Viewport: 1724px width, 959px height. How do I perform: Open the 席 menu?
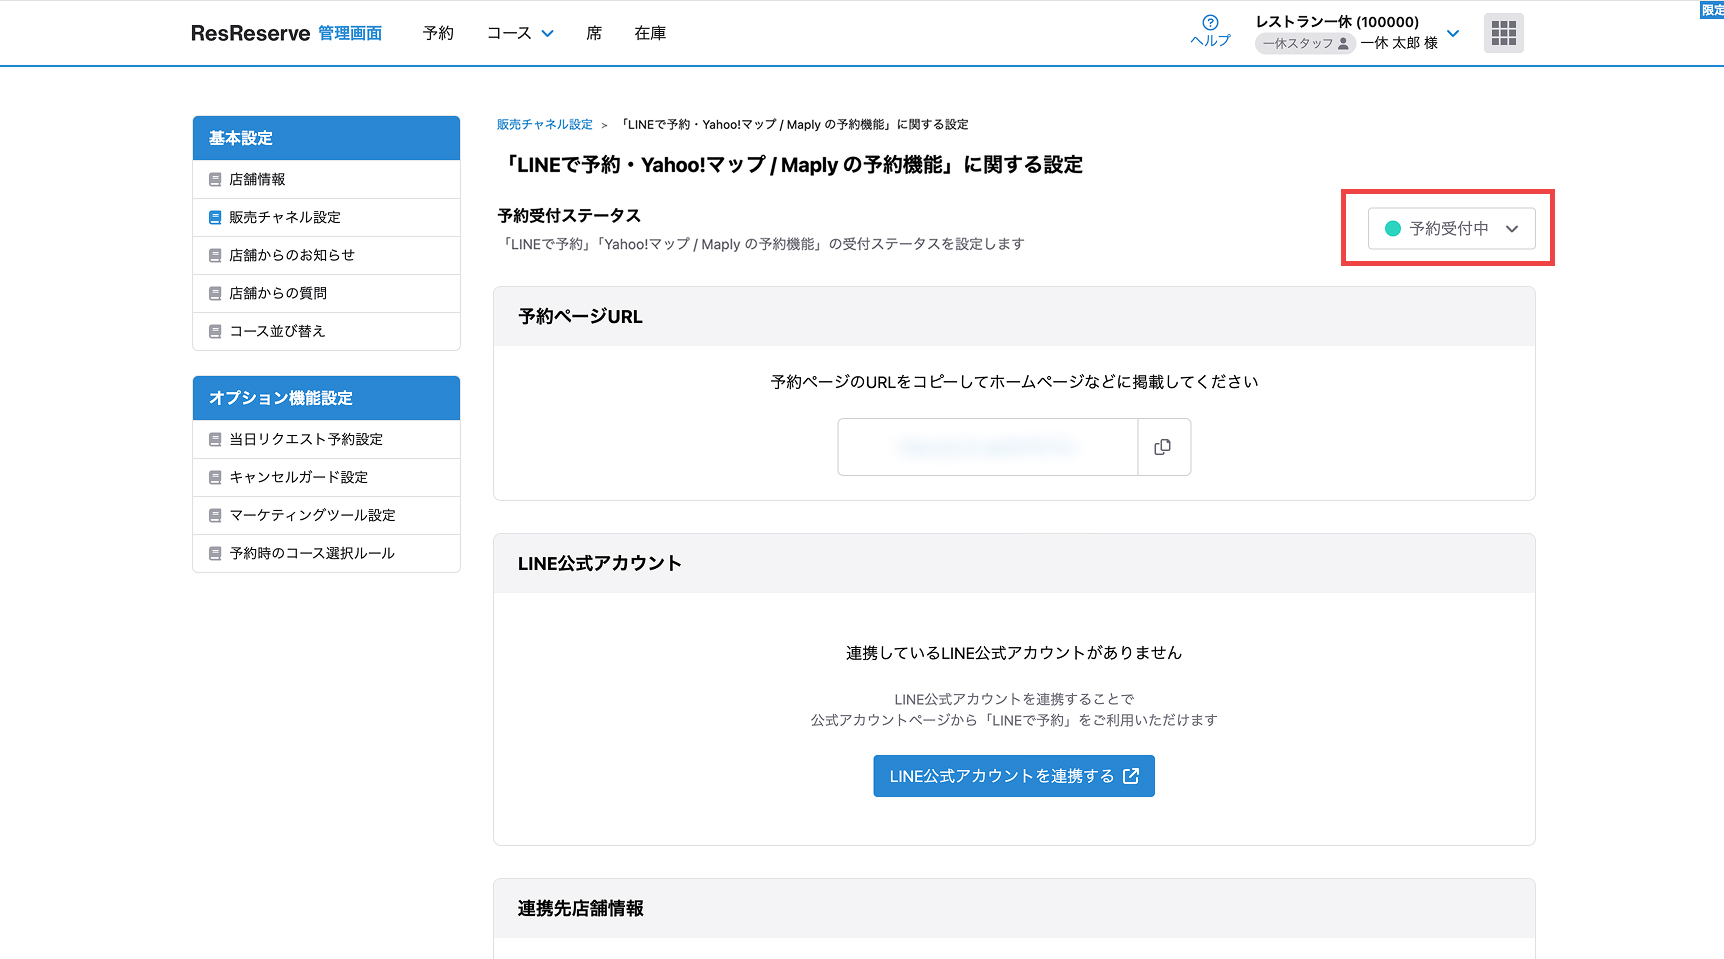tap(594, 33)
